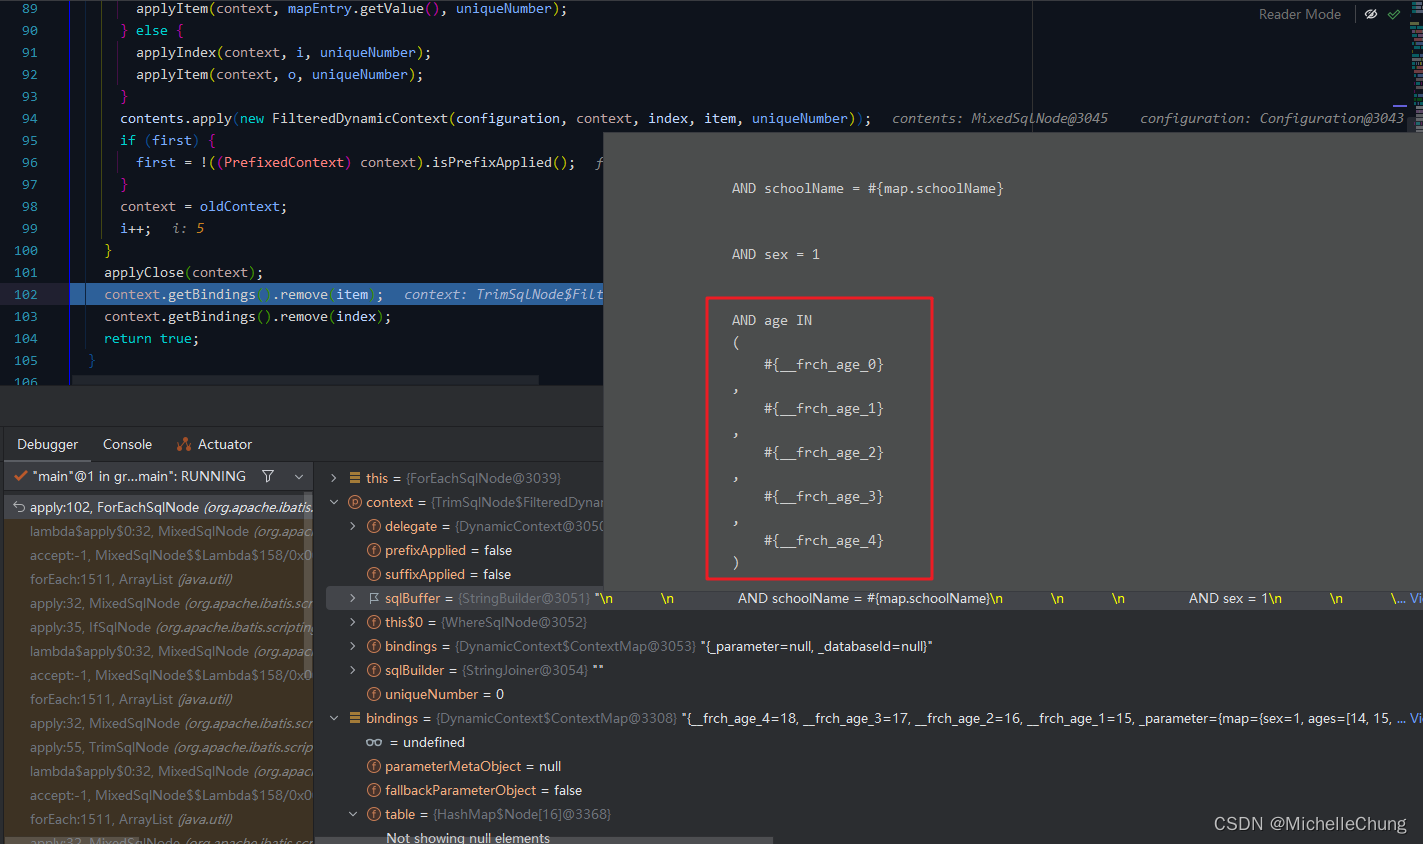
Task: Click 'applyClose(context);' on line 101
Action: [184, 272]
